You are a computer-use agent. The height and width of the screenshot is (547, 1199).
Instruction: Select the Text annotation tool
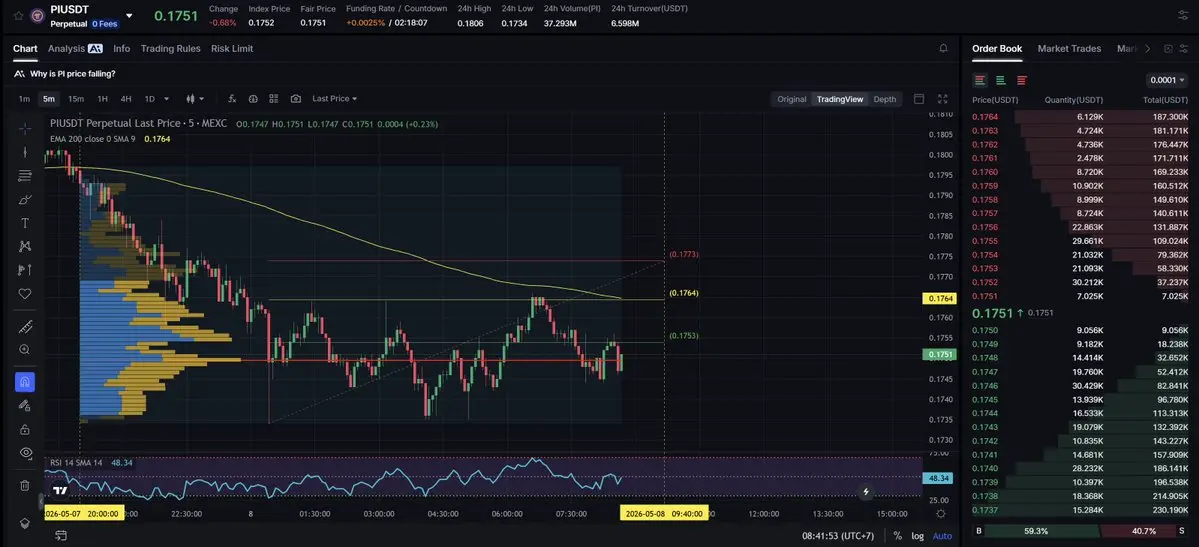(x=24, y=223)
